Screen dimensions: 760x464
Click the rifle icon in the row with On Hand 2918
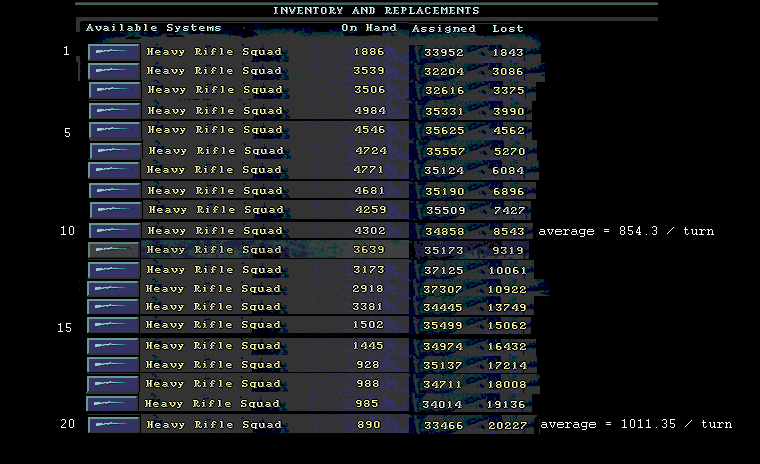(x=113, y=289)
